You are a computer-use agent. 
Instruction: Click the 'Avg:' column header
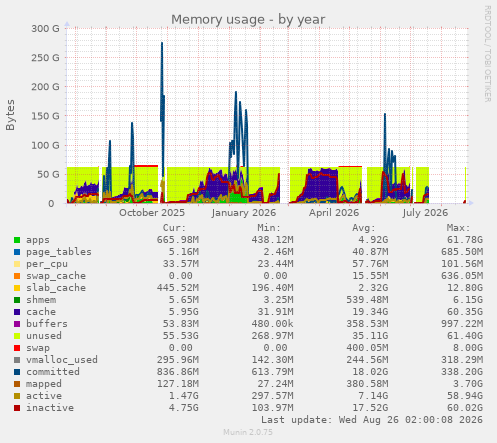(x=364, y=228)
